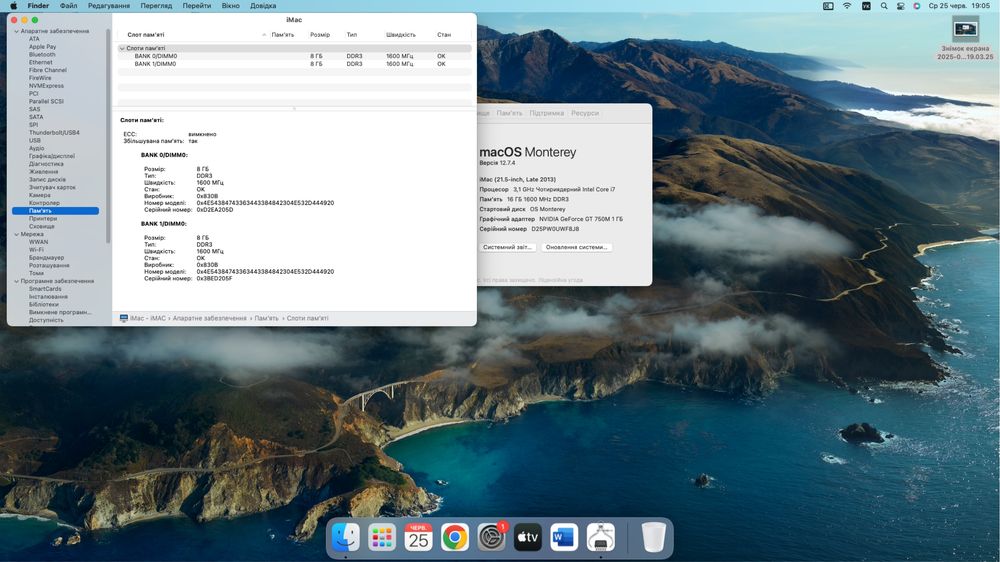Collapse the Мережа section in sidebar
The width and height of the screenshot is (1000, 562).
coord(17,234)
